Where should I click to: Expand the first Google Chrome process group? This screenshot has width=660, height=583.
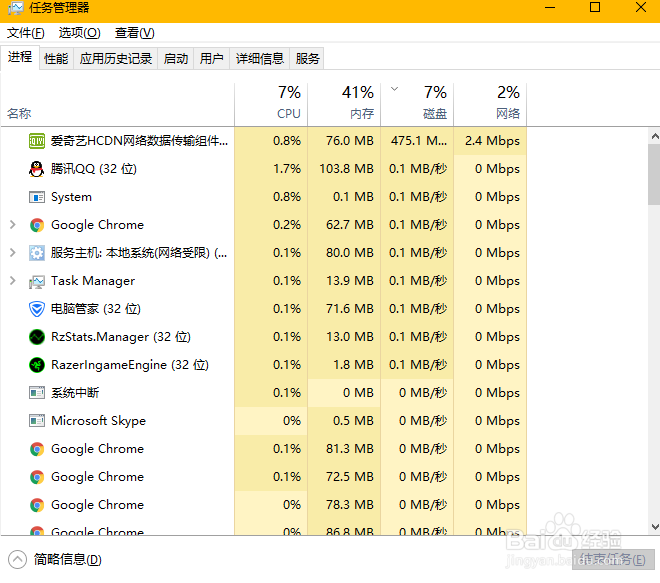tap(13, 225)
